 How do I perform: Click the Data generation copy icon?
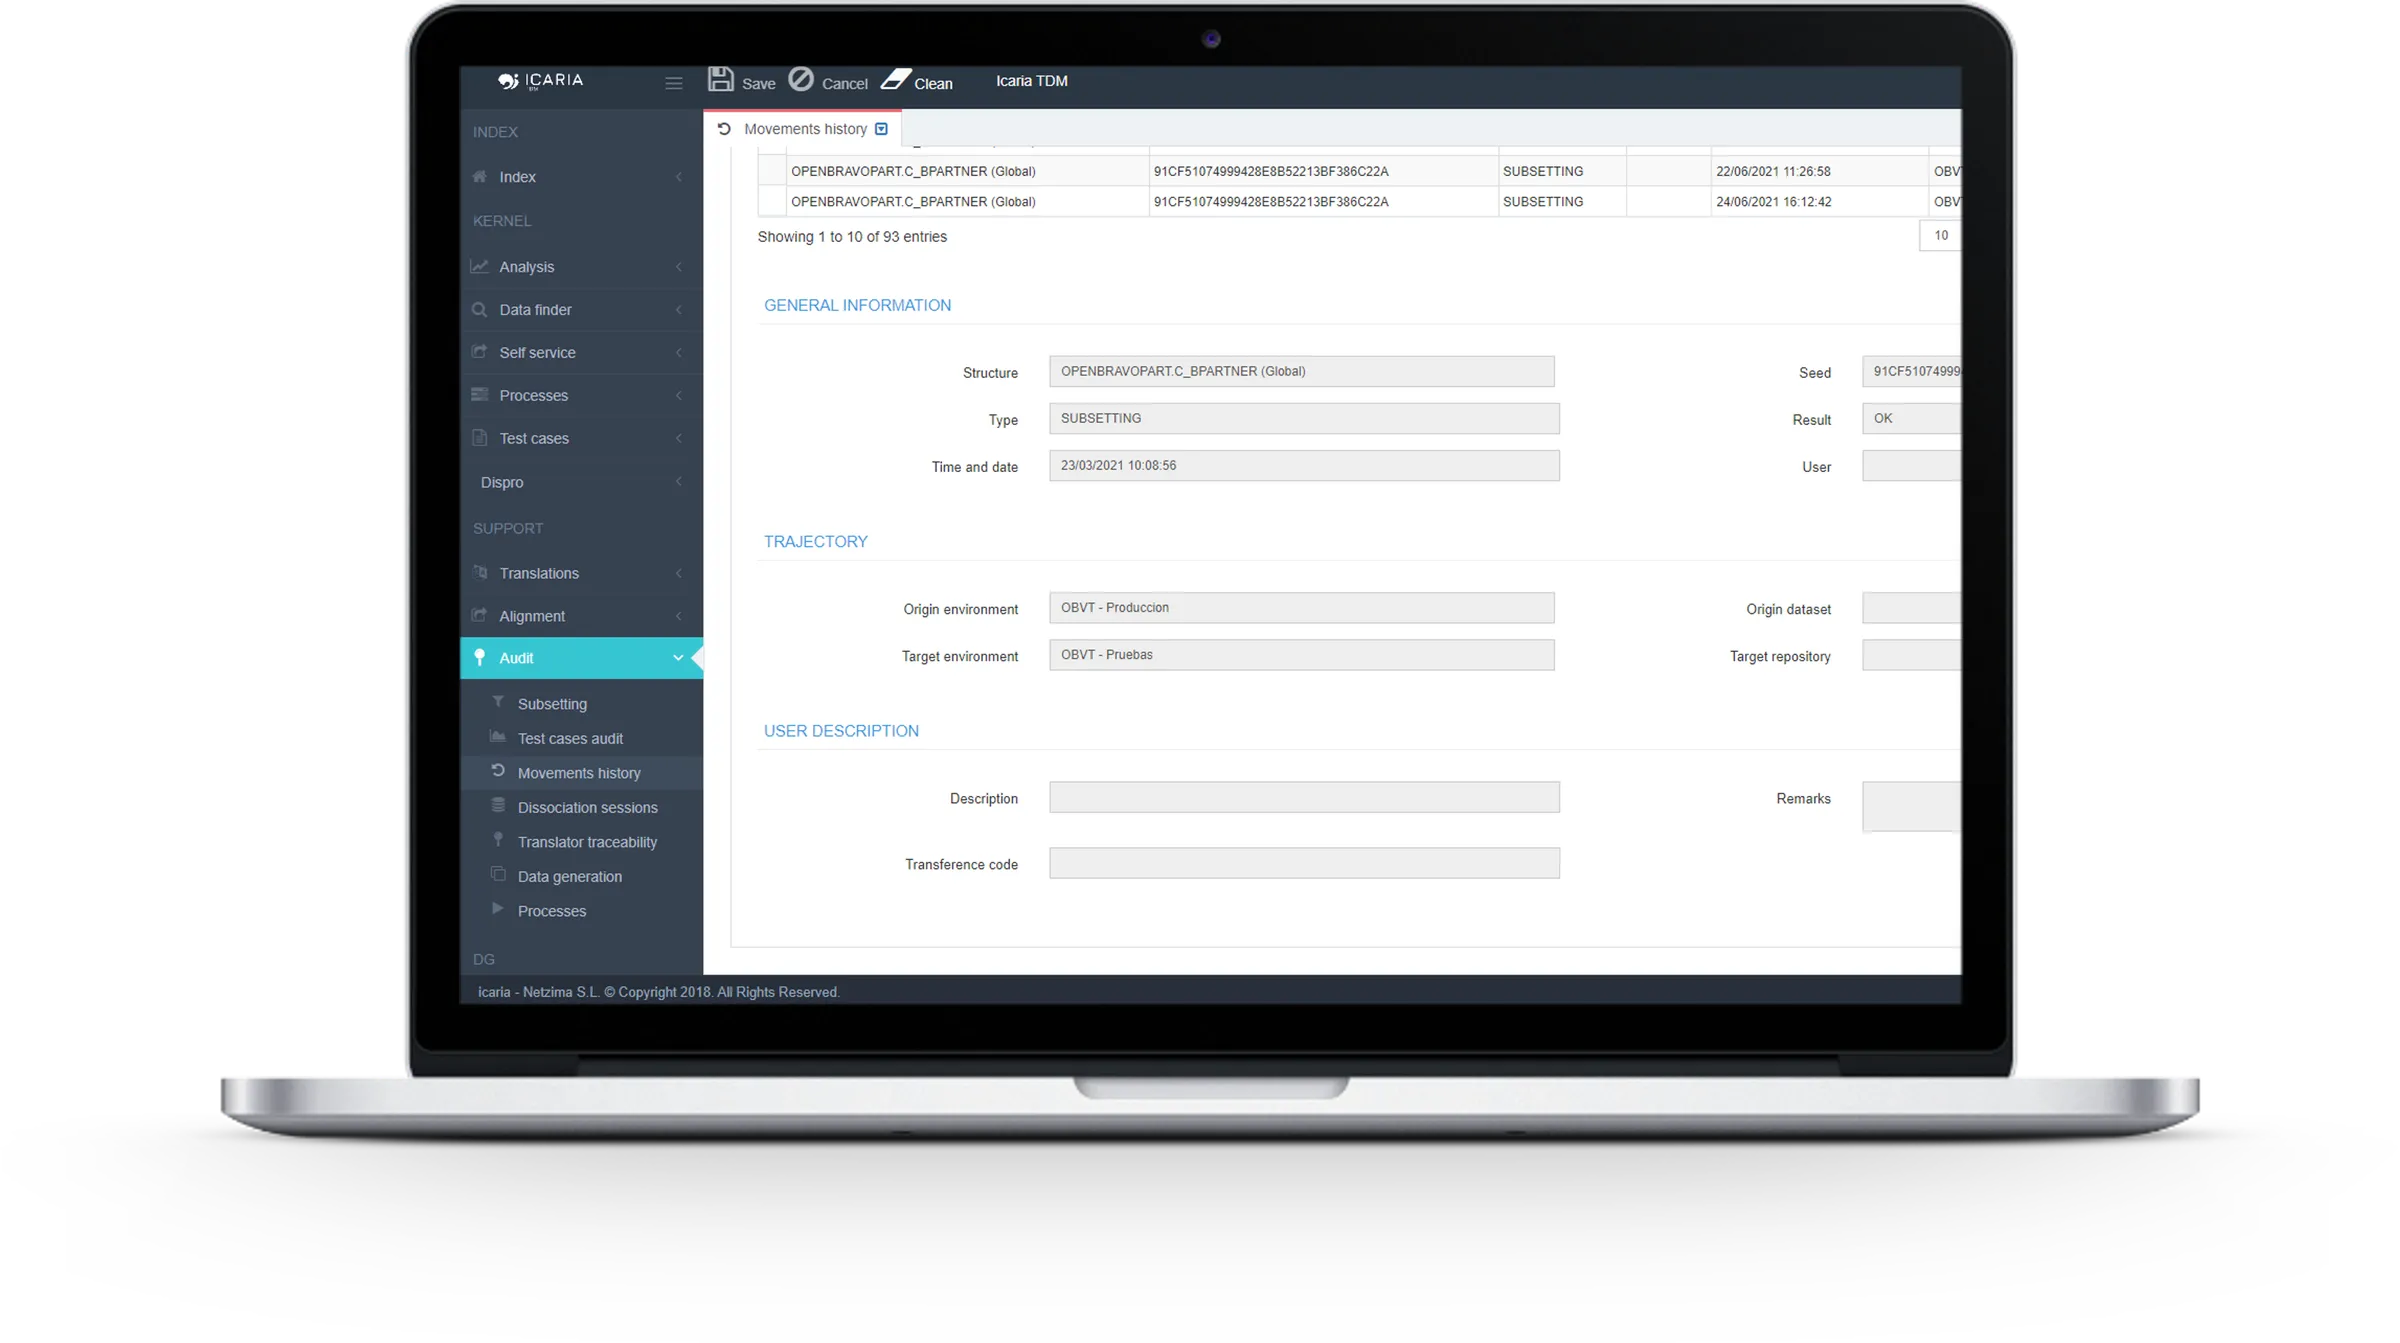tap(498, 874)
